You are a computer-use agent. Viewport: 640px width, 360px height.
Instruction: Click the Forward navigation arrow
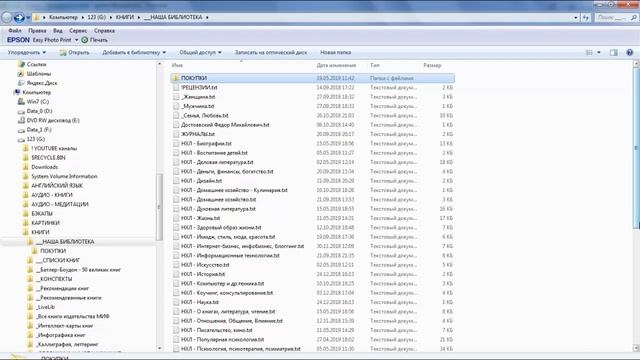[x=19, y=18]
